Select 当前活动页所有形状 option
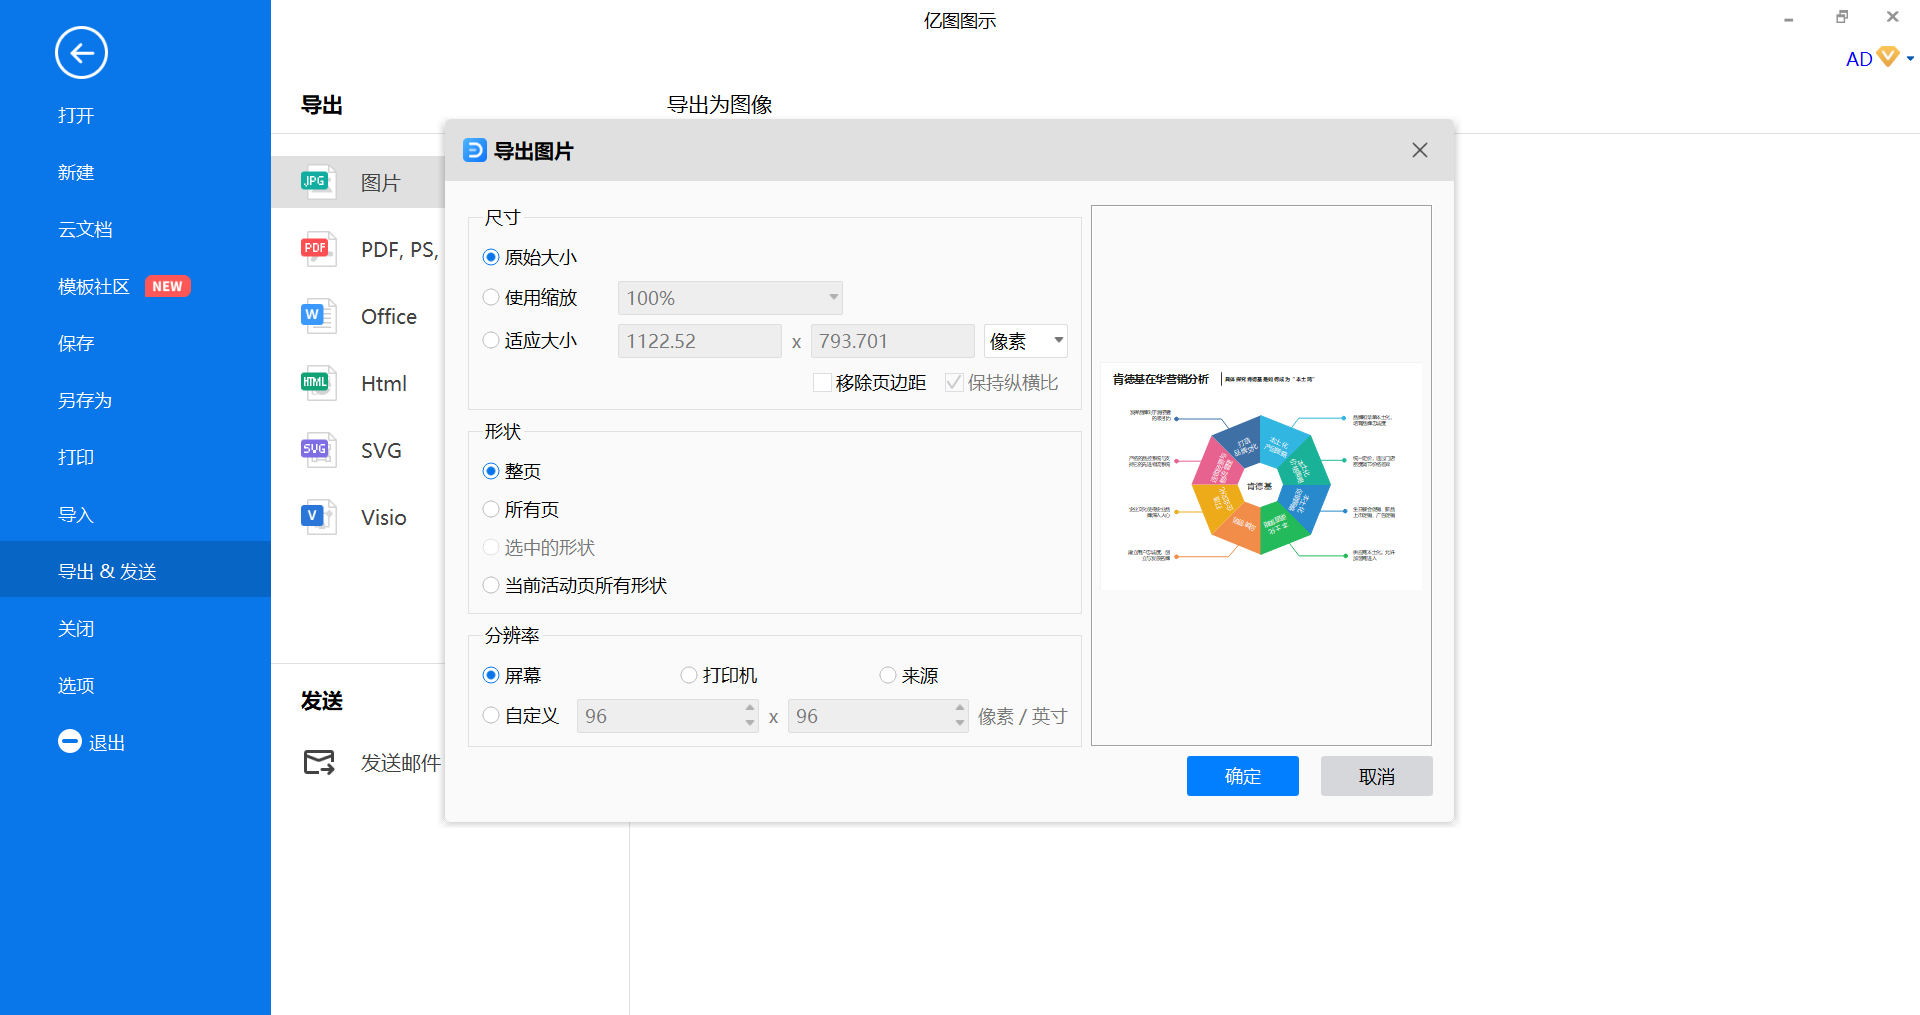This screenshot has height=1015, width=1920. tap(491, 585)
